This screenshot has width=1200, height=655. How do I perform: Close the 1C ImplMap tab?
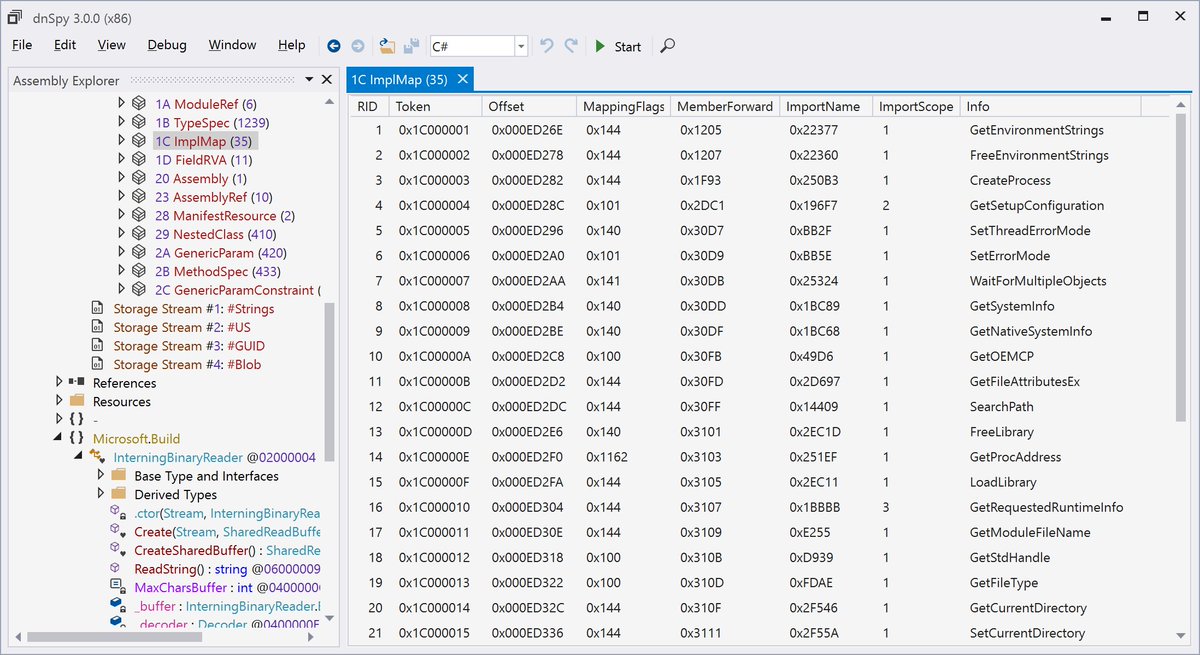pos(462,80)
